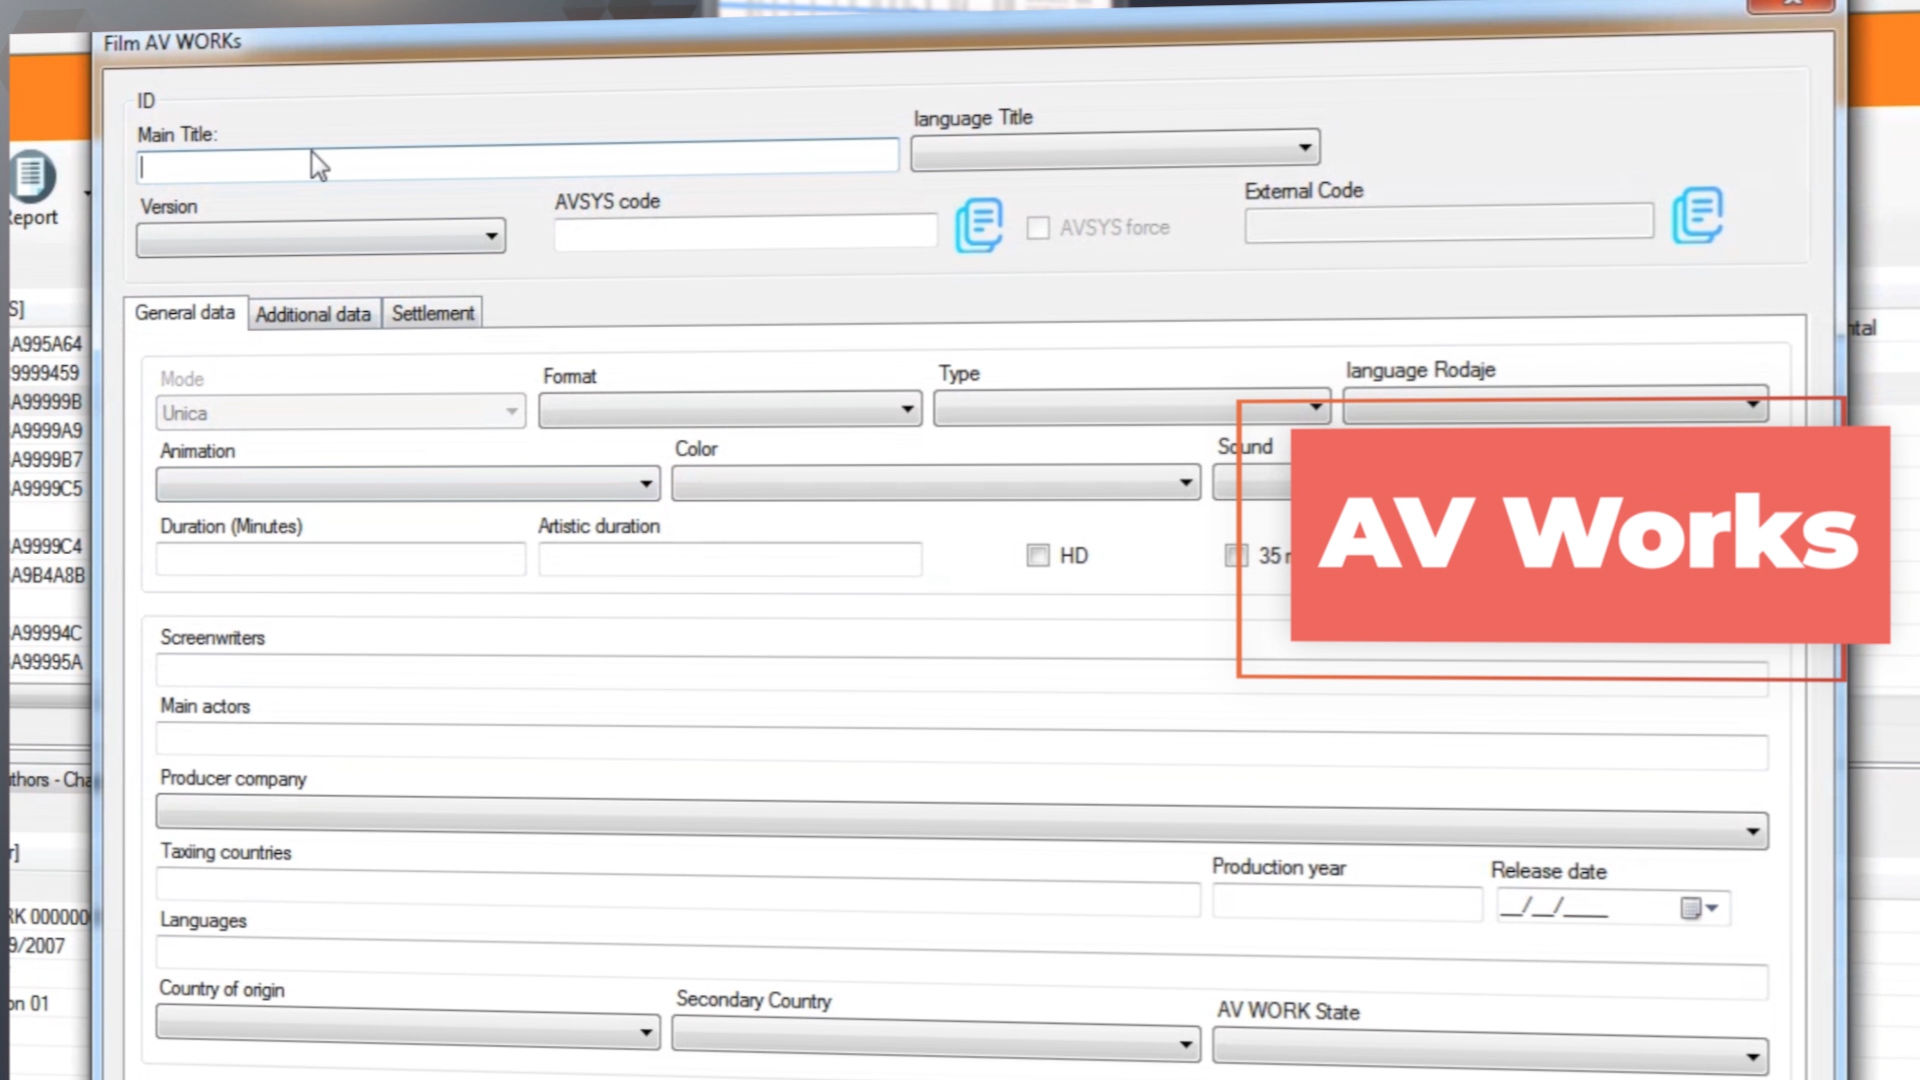Screen dimensions: 1920x1080
Task: Switch to the Additional data tab
Action: coord(314,314)
